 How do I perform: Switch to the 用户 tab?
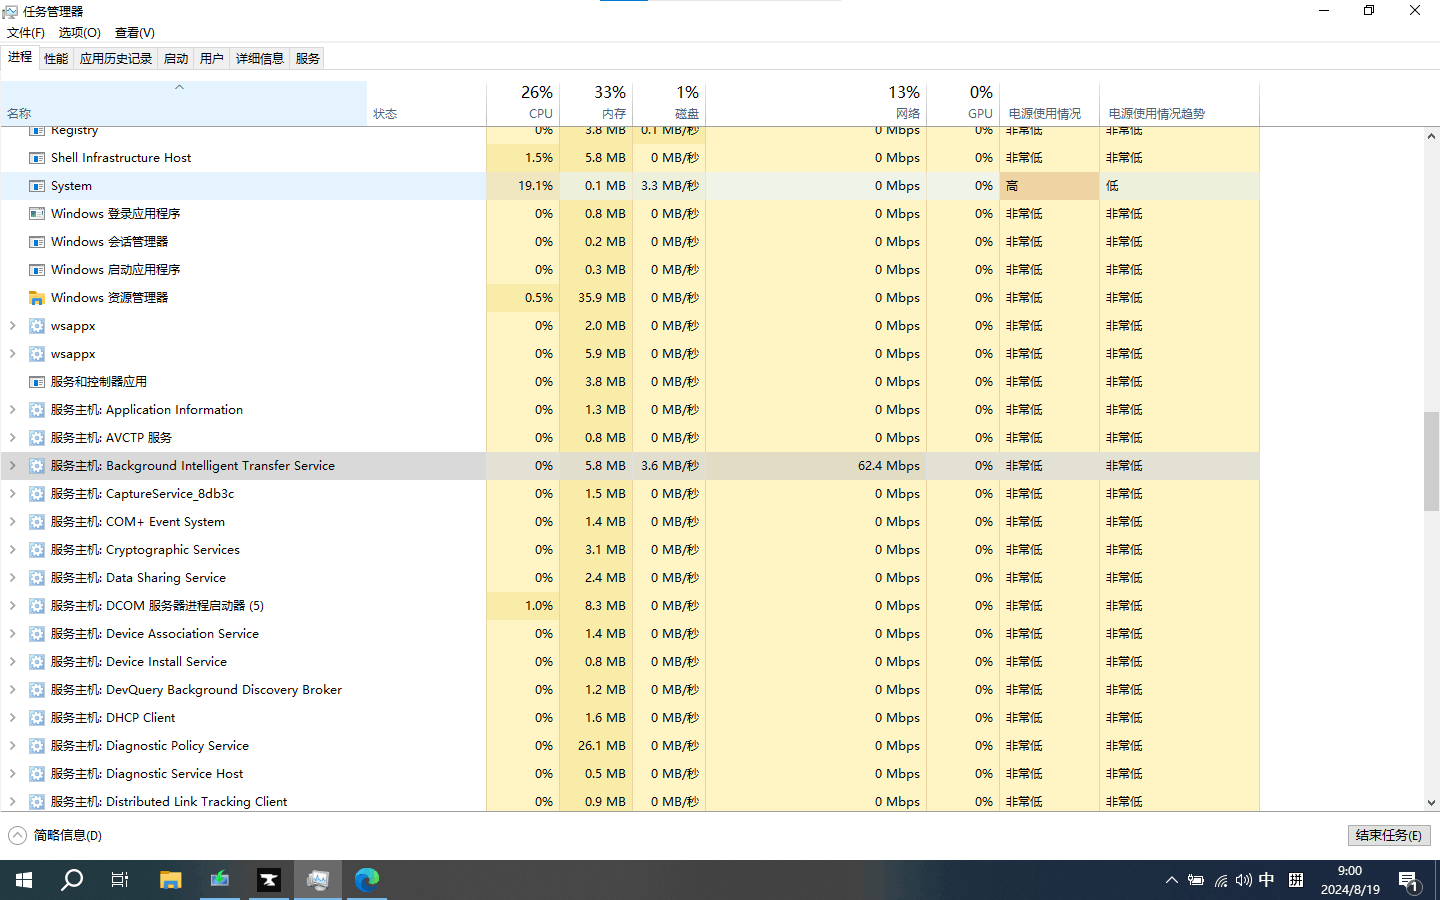[x=212, y=59]
